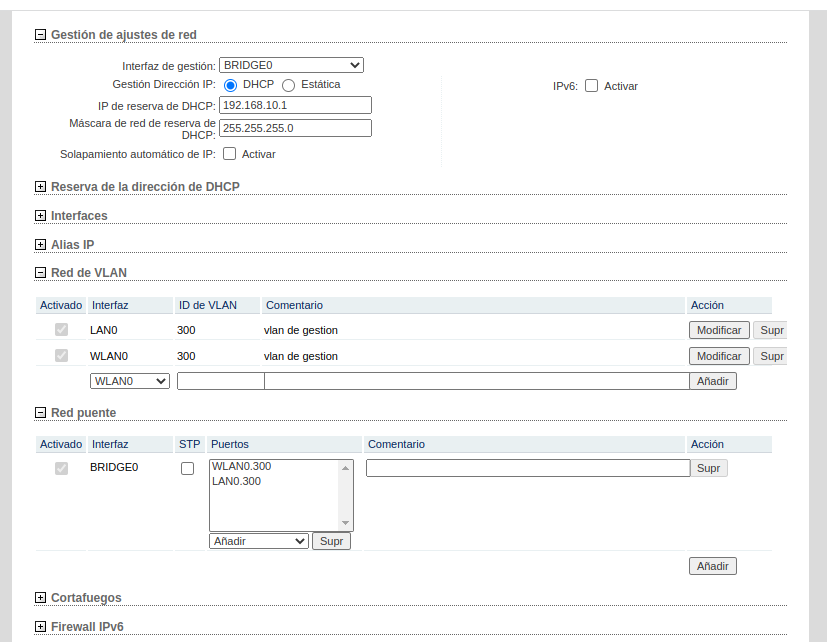Image resolution: width=827 pixels, height=642 pixels.
Task: Select the Estática radio button
Action: point(288,85)
